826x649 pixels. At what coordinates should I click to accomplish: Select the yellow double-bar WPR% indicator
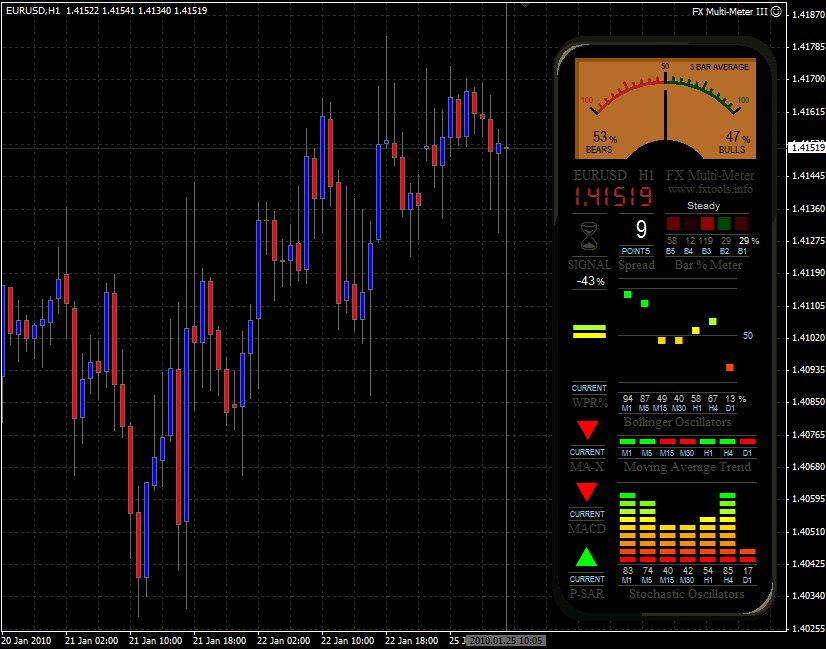point(589,332)
